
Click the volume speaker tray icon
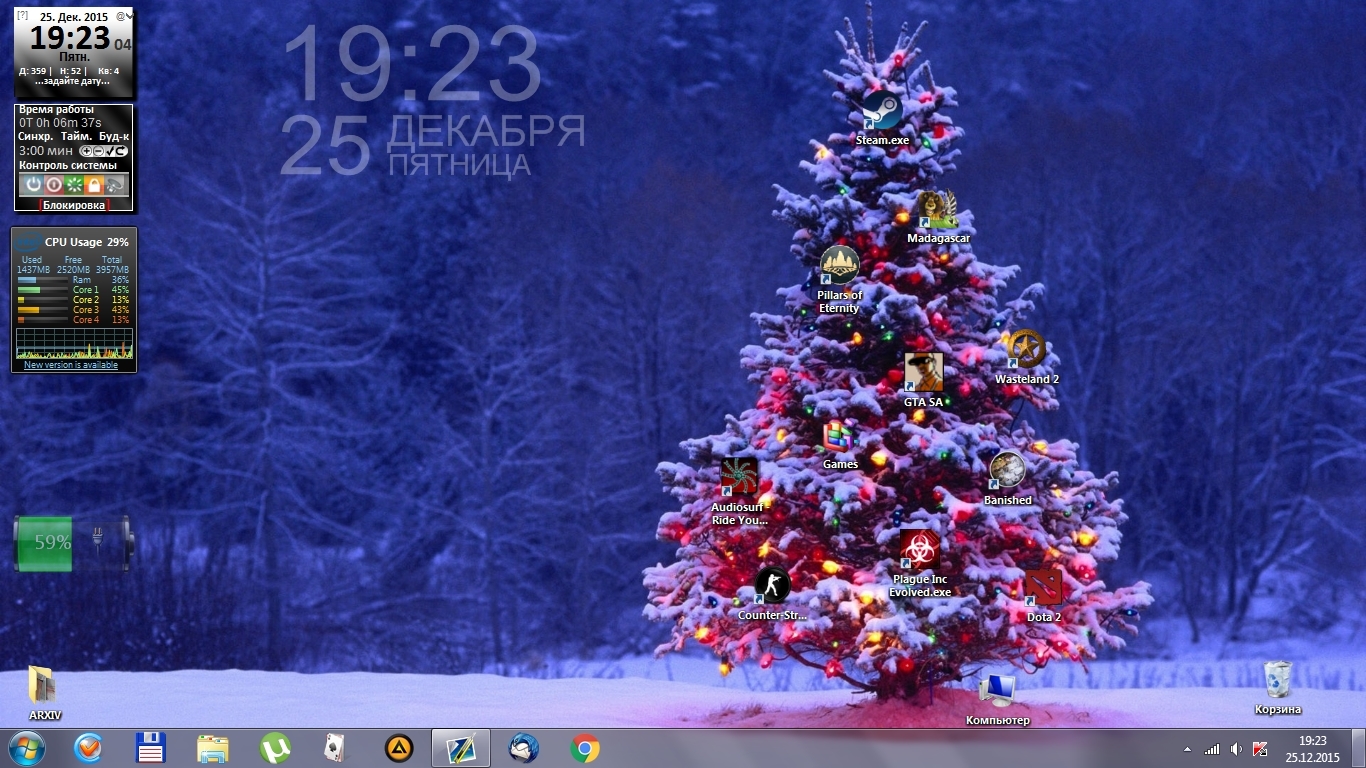1236,749
